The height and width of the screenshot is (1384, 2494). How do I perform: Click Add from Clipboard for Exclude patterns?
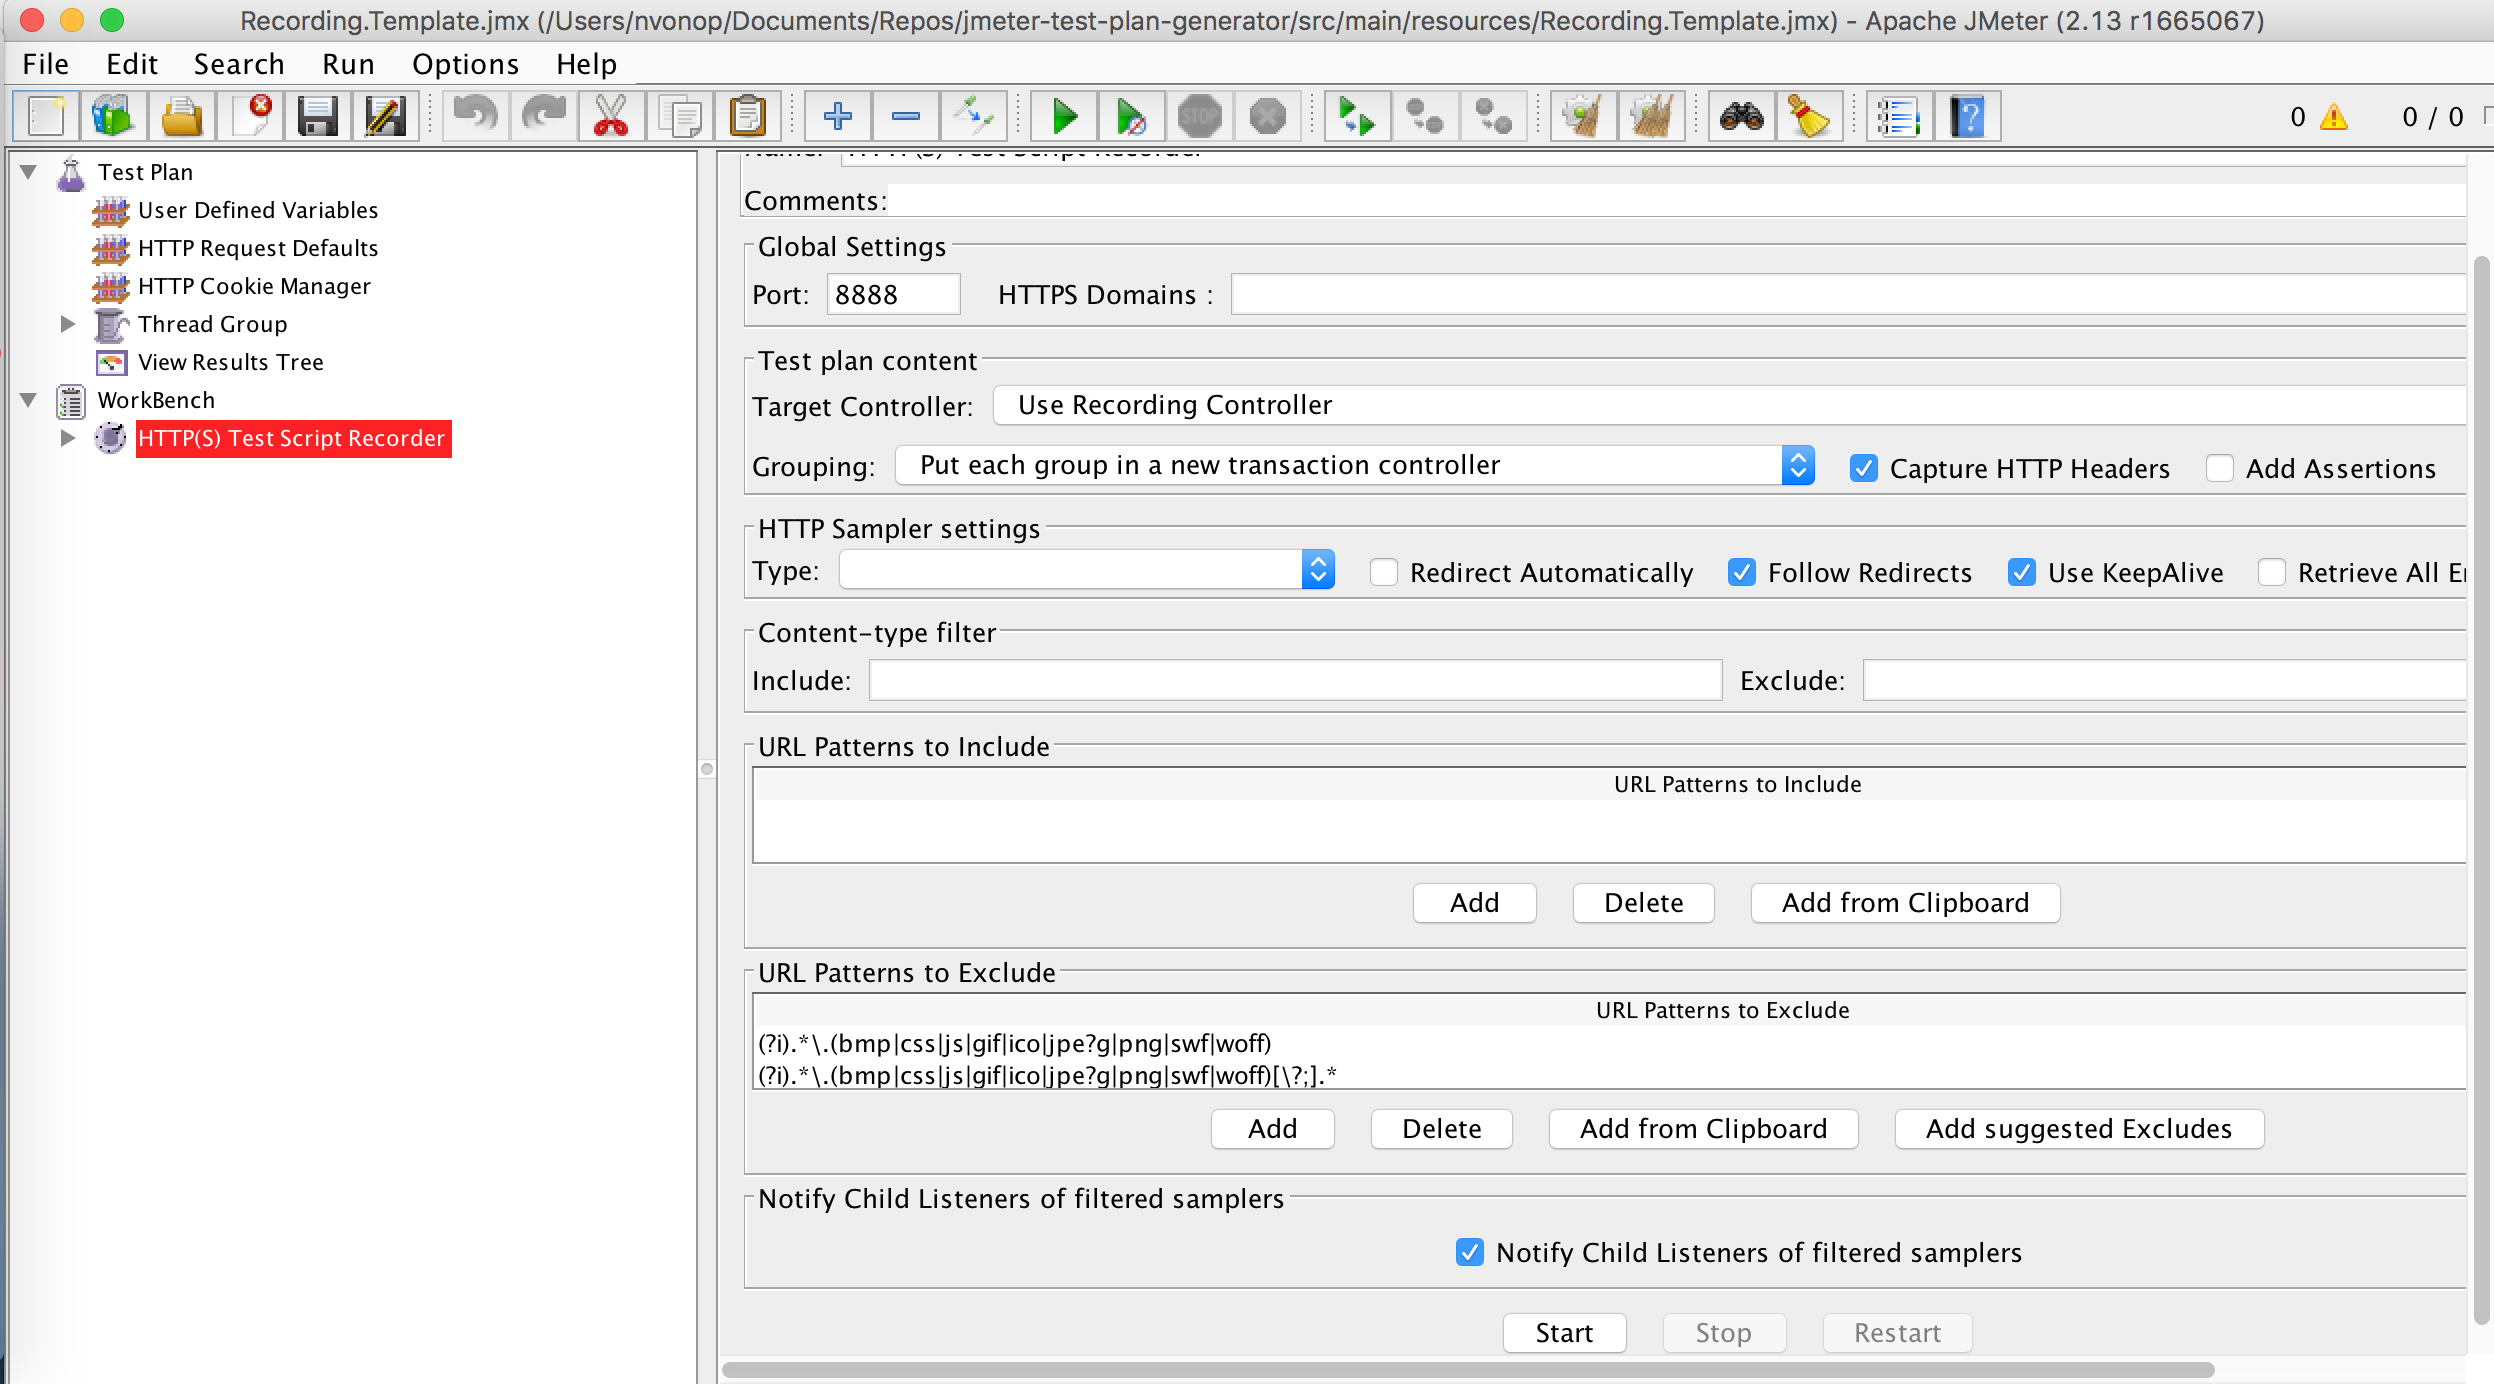tap(1703, 1129)
